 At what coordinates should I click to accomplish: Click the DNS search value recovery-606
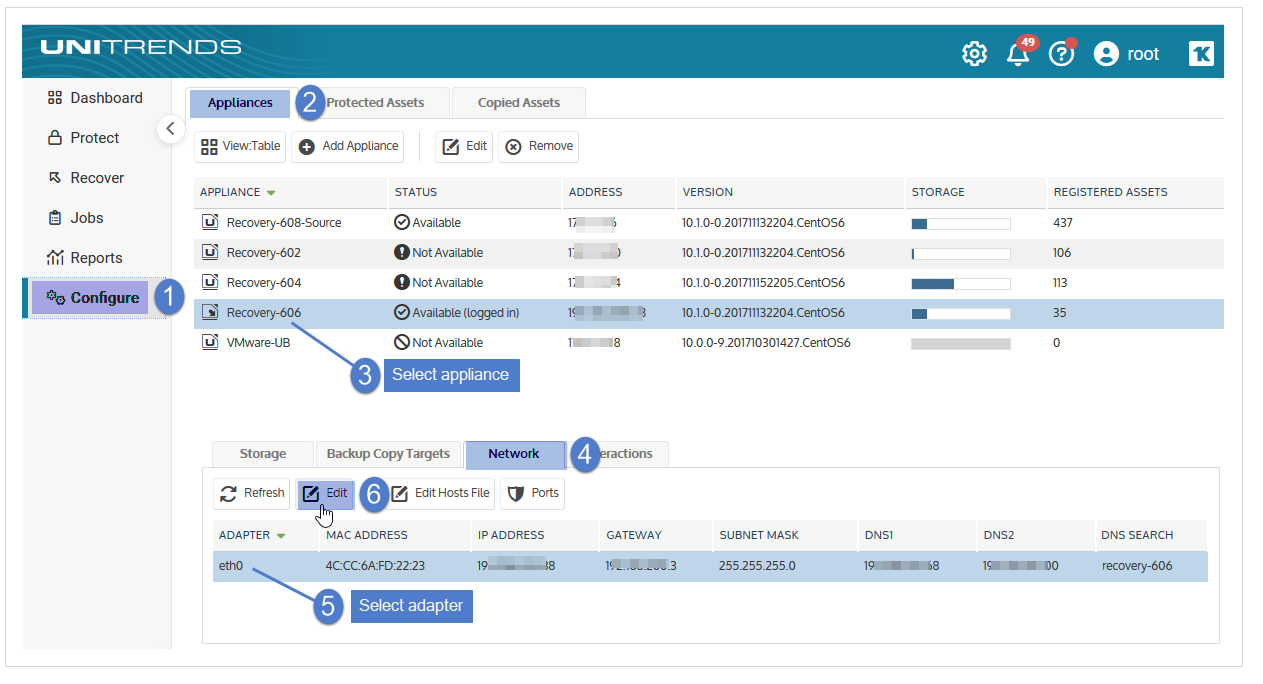point(1137,566)
